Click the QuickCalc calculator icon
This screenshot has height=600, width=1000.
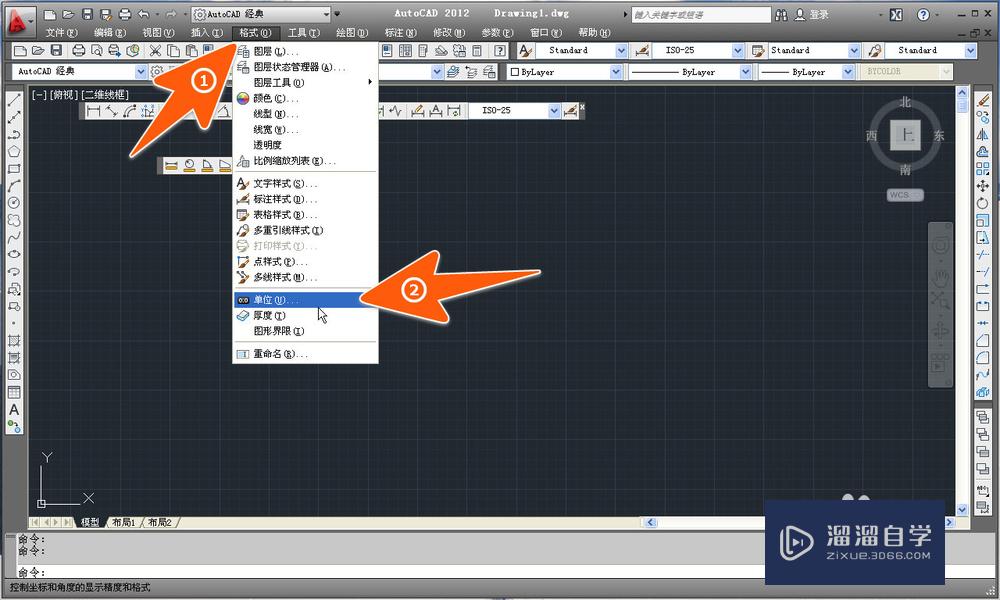(476, 50)
